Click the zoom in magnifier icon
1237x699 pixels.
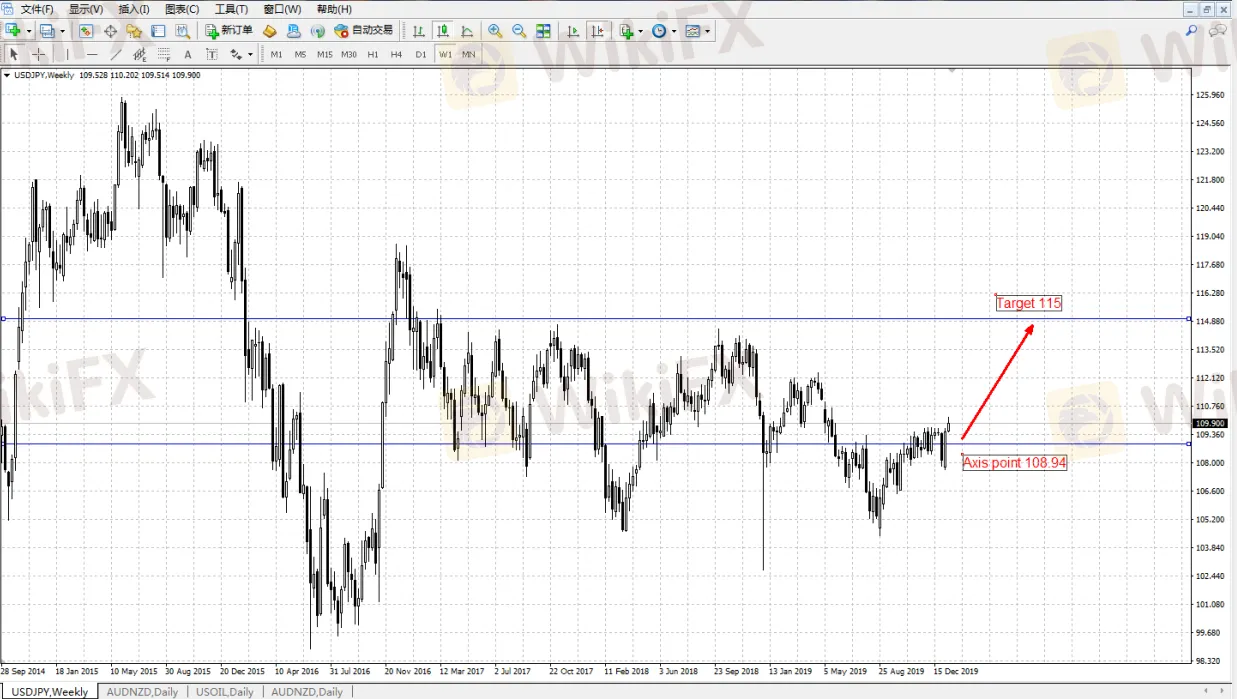coord(495,31)
